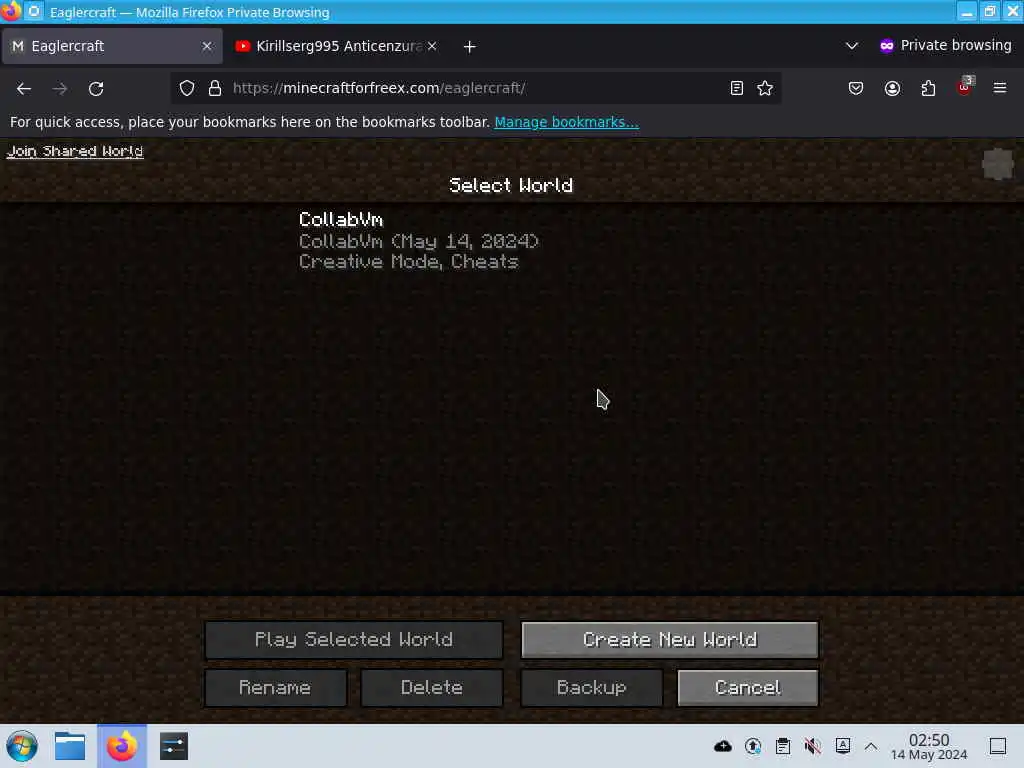Toggle reader view icon
This screenshot has width=1024, height=768.
point(737,88)
